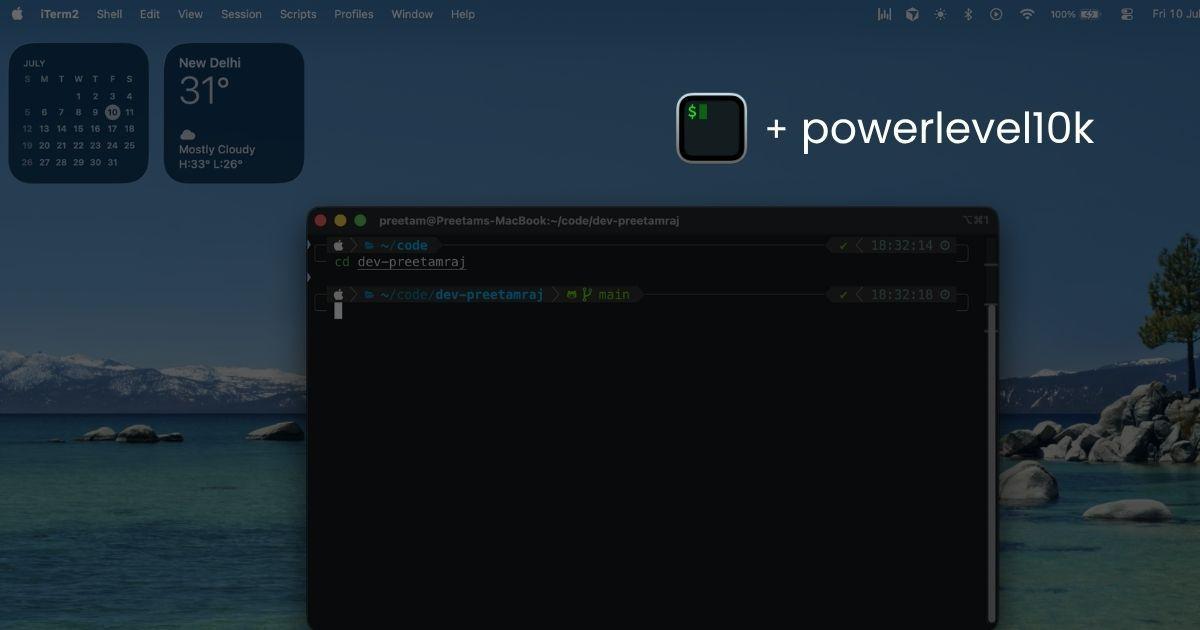Click the yellow minimize button on the terminal window

[x=340, y=220]
